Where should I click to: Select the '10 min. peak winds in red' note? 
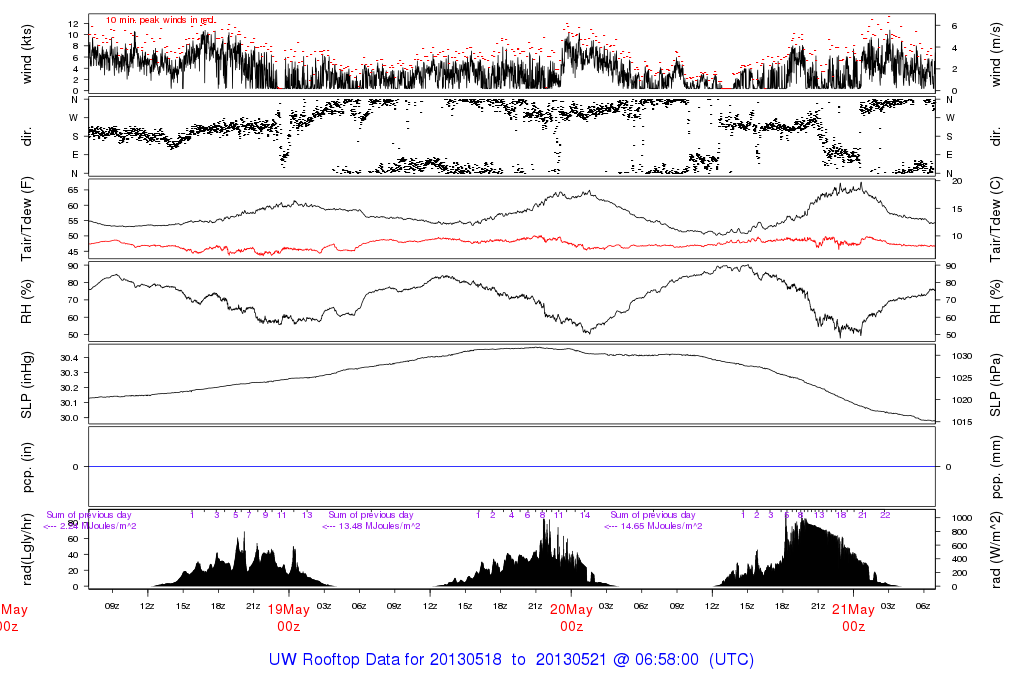pyautogui.click(x=161, y=20)
